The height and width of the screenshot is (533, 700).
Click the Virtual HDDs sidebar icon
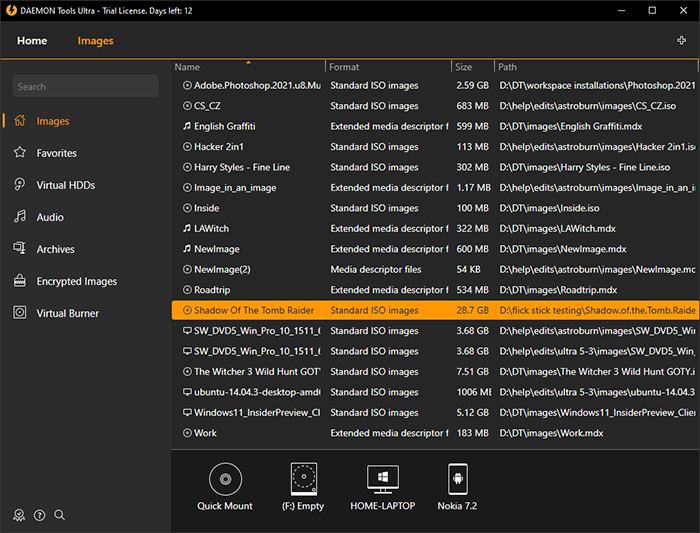[20, 185]
